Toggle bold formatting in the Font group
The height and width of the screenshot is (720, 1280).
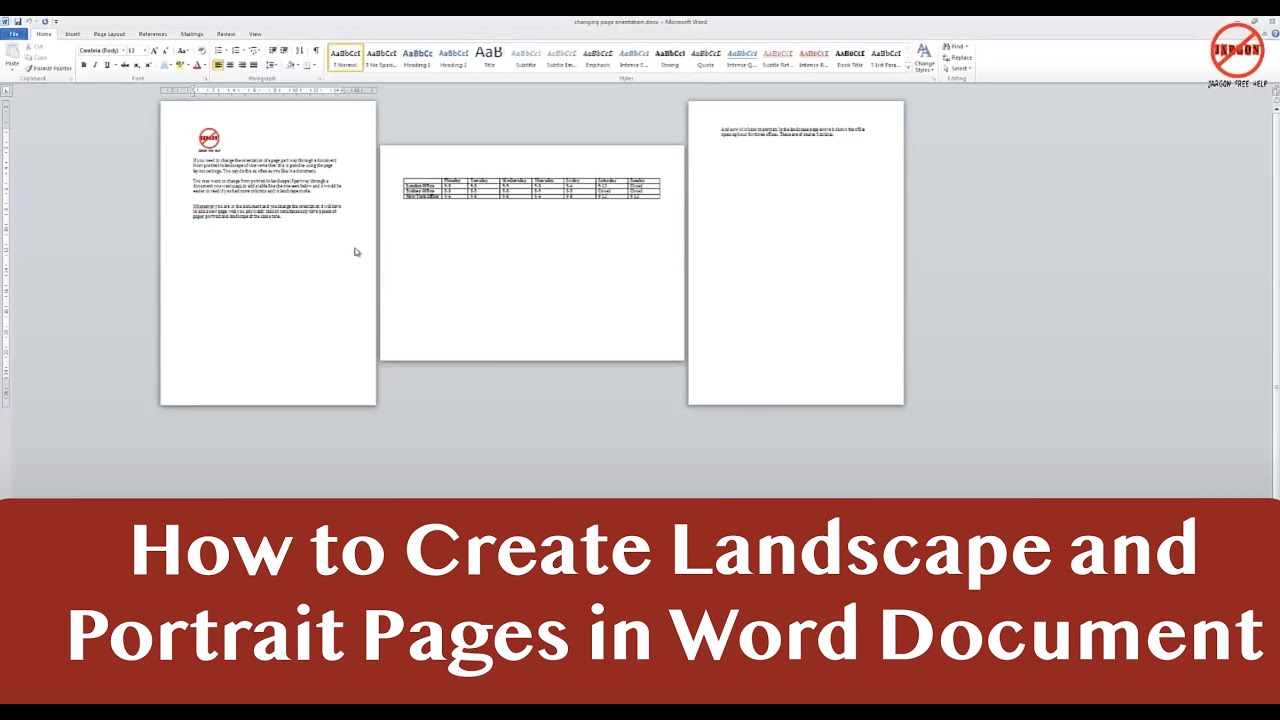[x=84, y=65]
